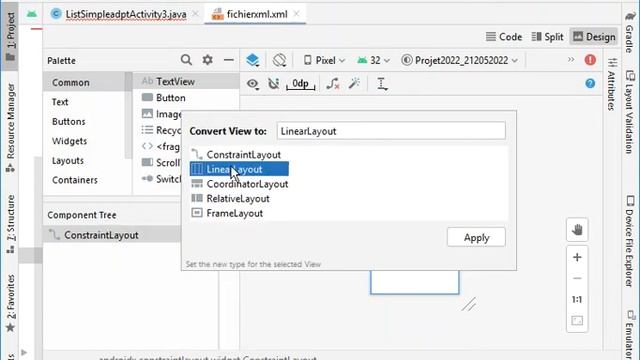
Task: Open Device File Explorer tool window
Action: click(x=630, y=241)
